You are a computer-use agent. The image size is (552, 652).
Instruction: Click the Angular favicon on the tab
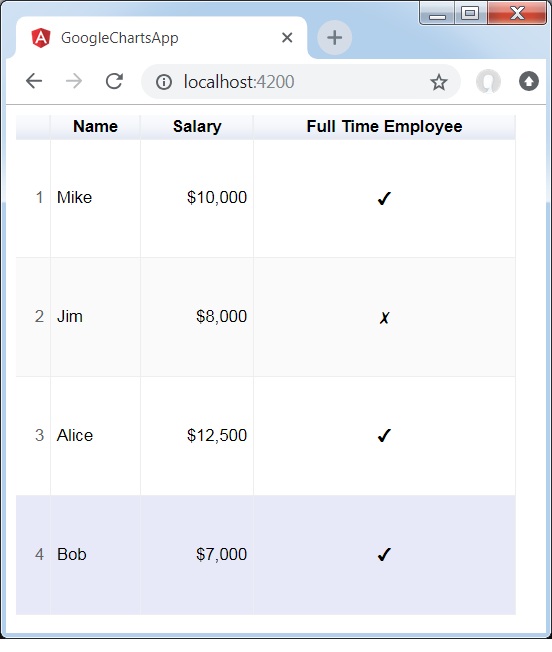click(x=41, y=38)
